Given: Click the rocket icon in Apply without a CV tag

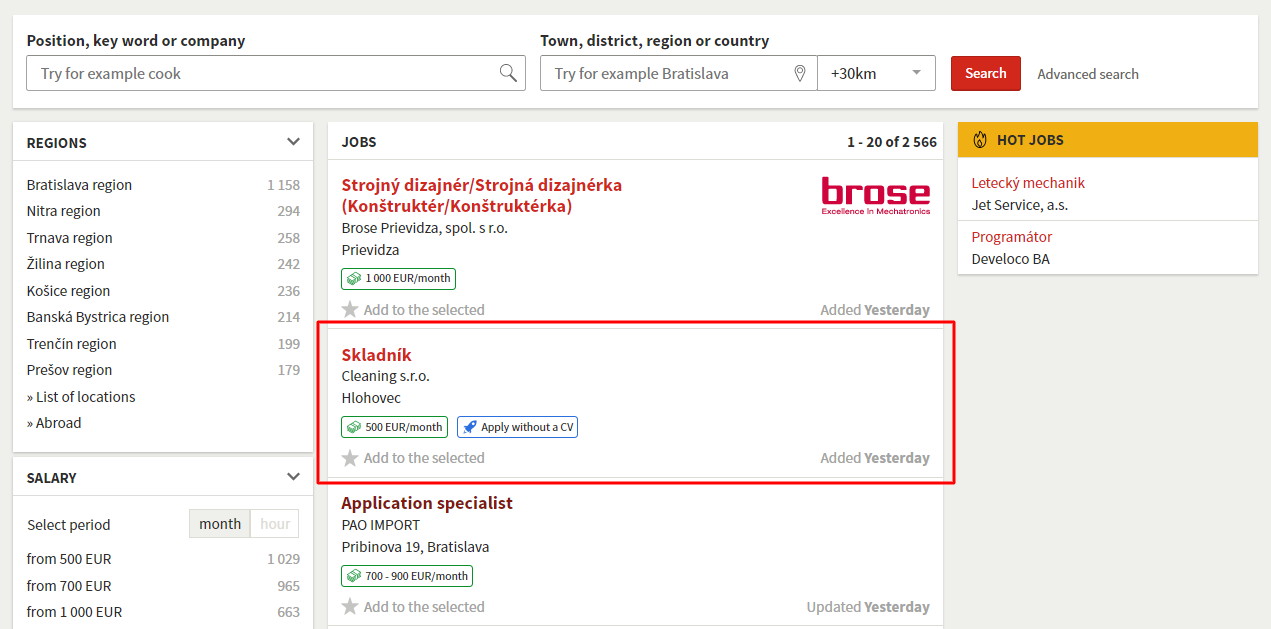Looking at the screenshot, I should pyautogui.click(x=470, y=427).
